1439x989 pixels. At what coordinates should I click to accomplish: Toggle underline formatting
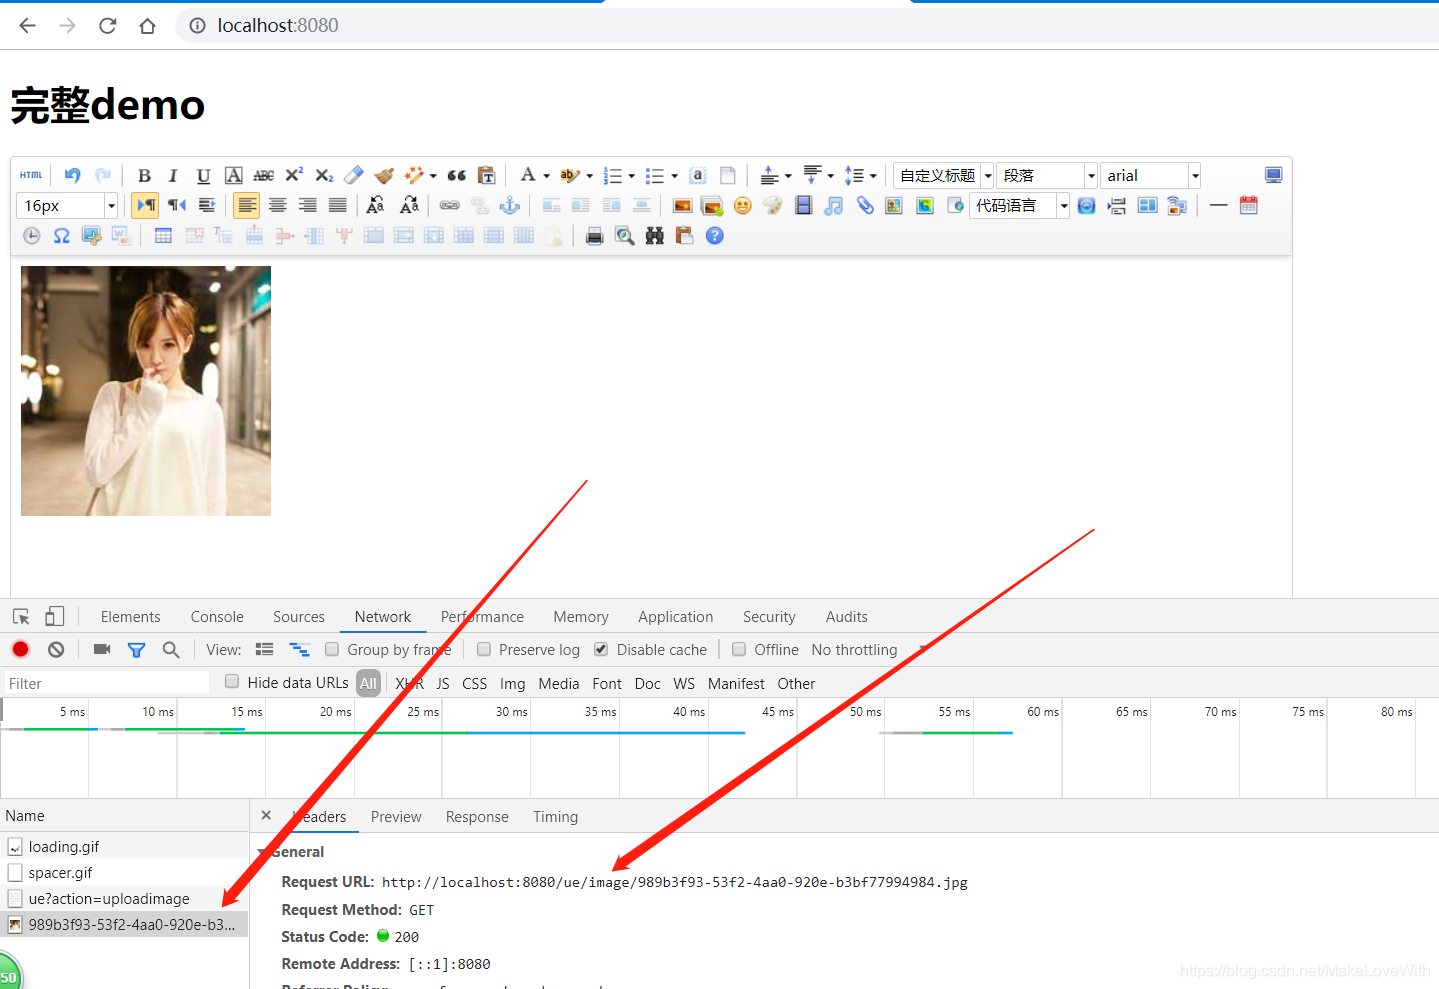click(203, 175)
